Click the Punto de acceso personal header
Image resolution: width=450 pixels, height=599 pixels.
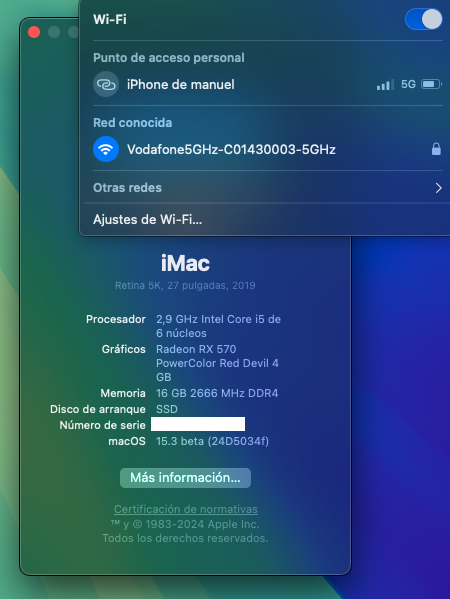pyautogui.click(x=169, y=58)
